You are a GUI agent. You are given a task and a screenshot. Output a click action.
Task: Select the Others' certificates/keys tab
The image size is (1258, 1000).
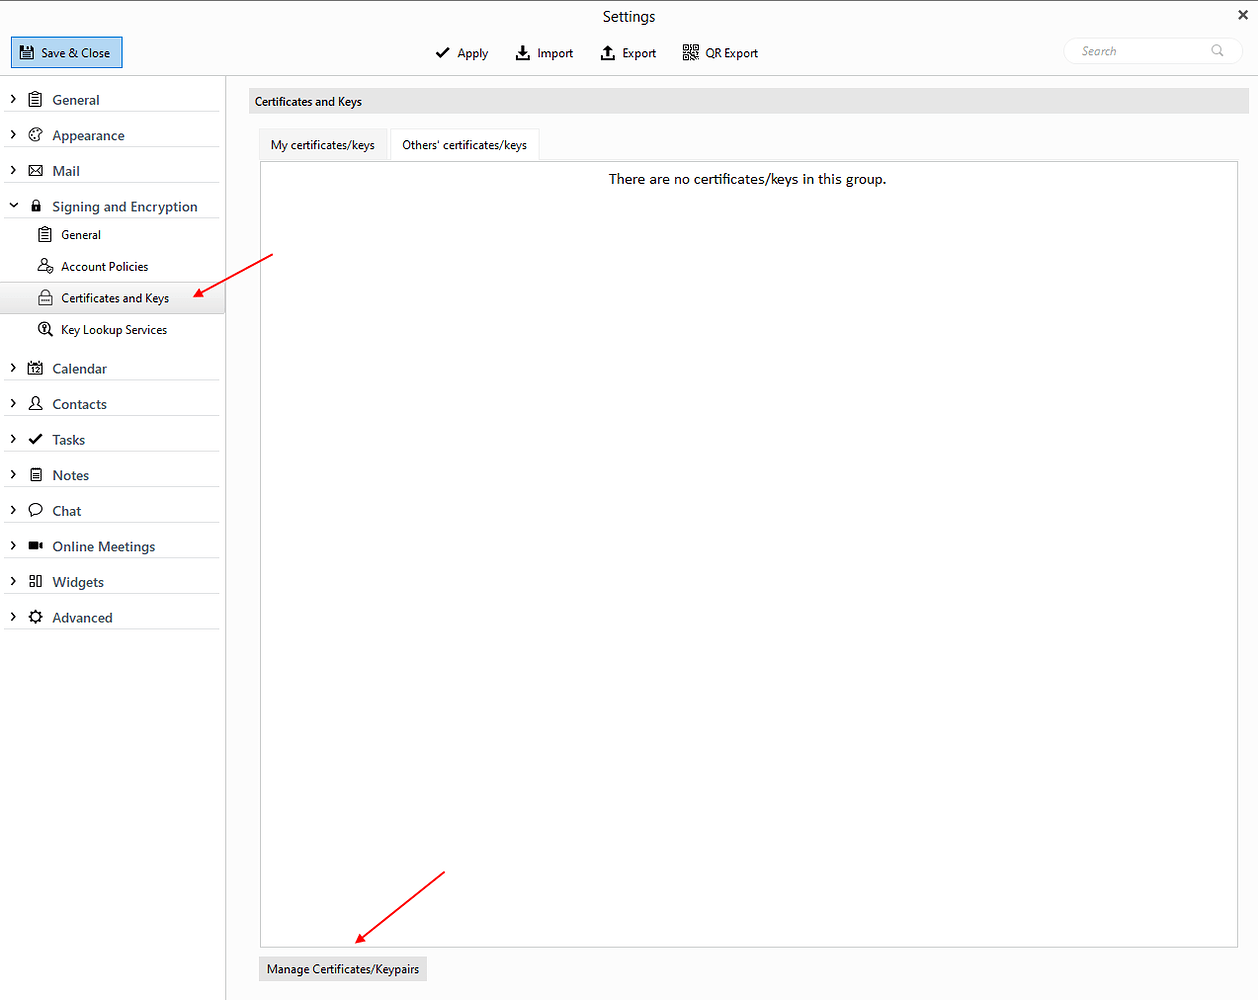(464, 145)
